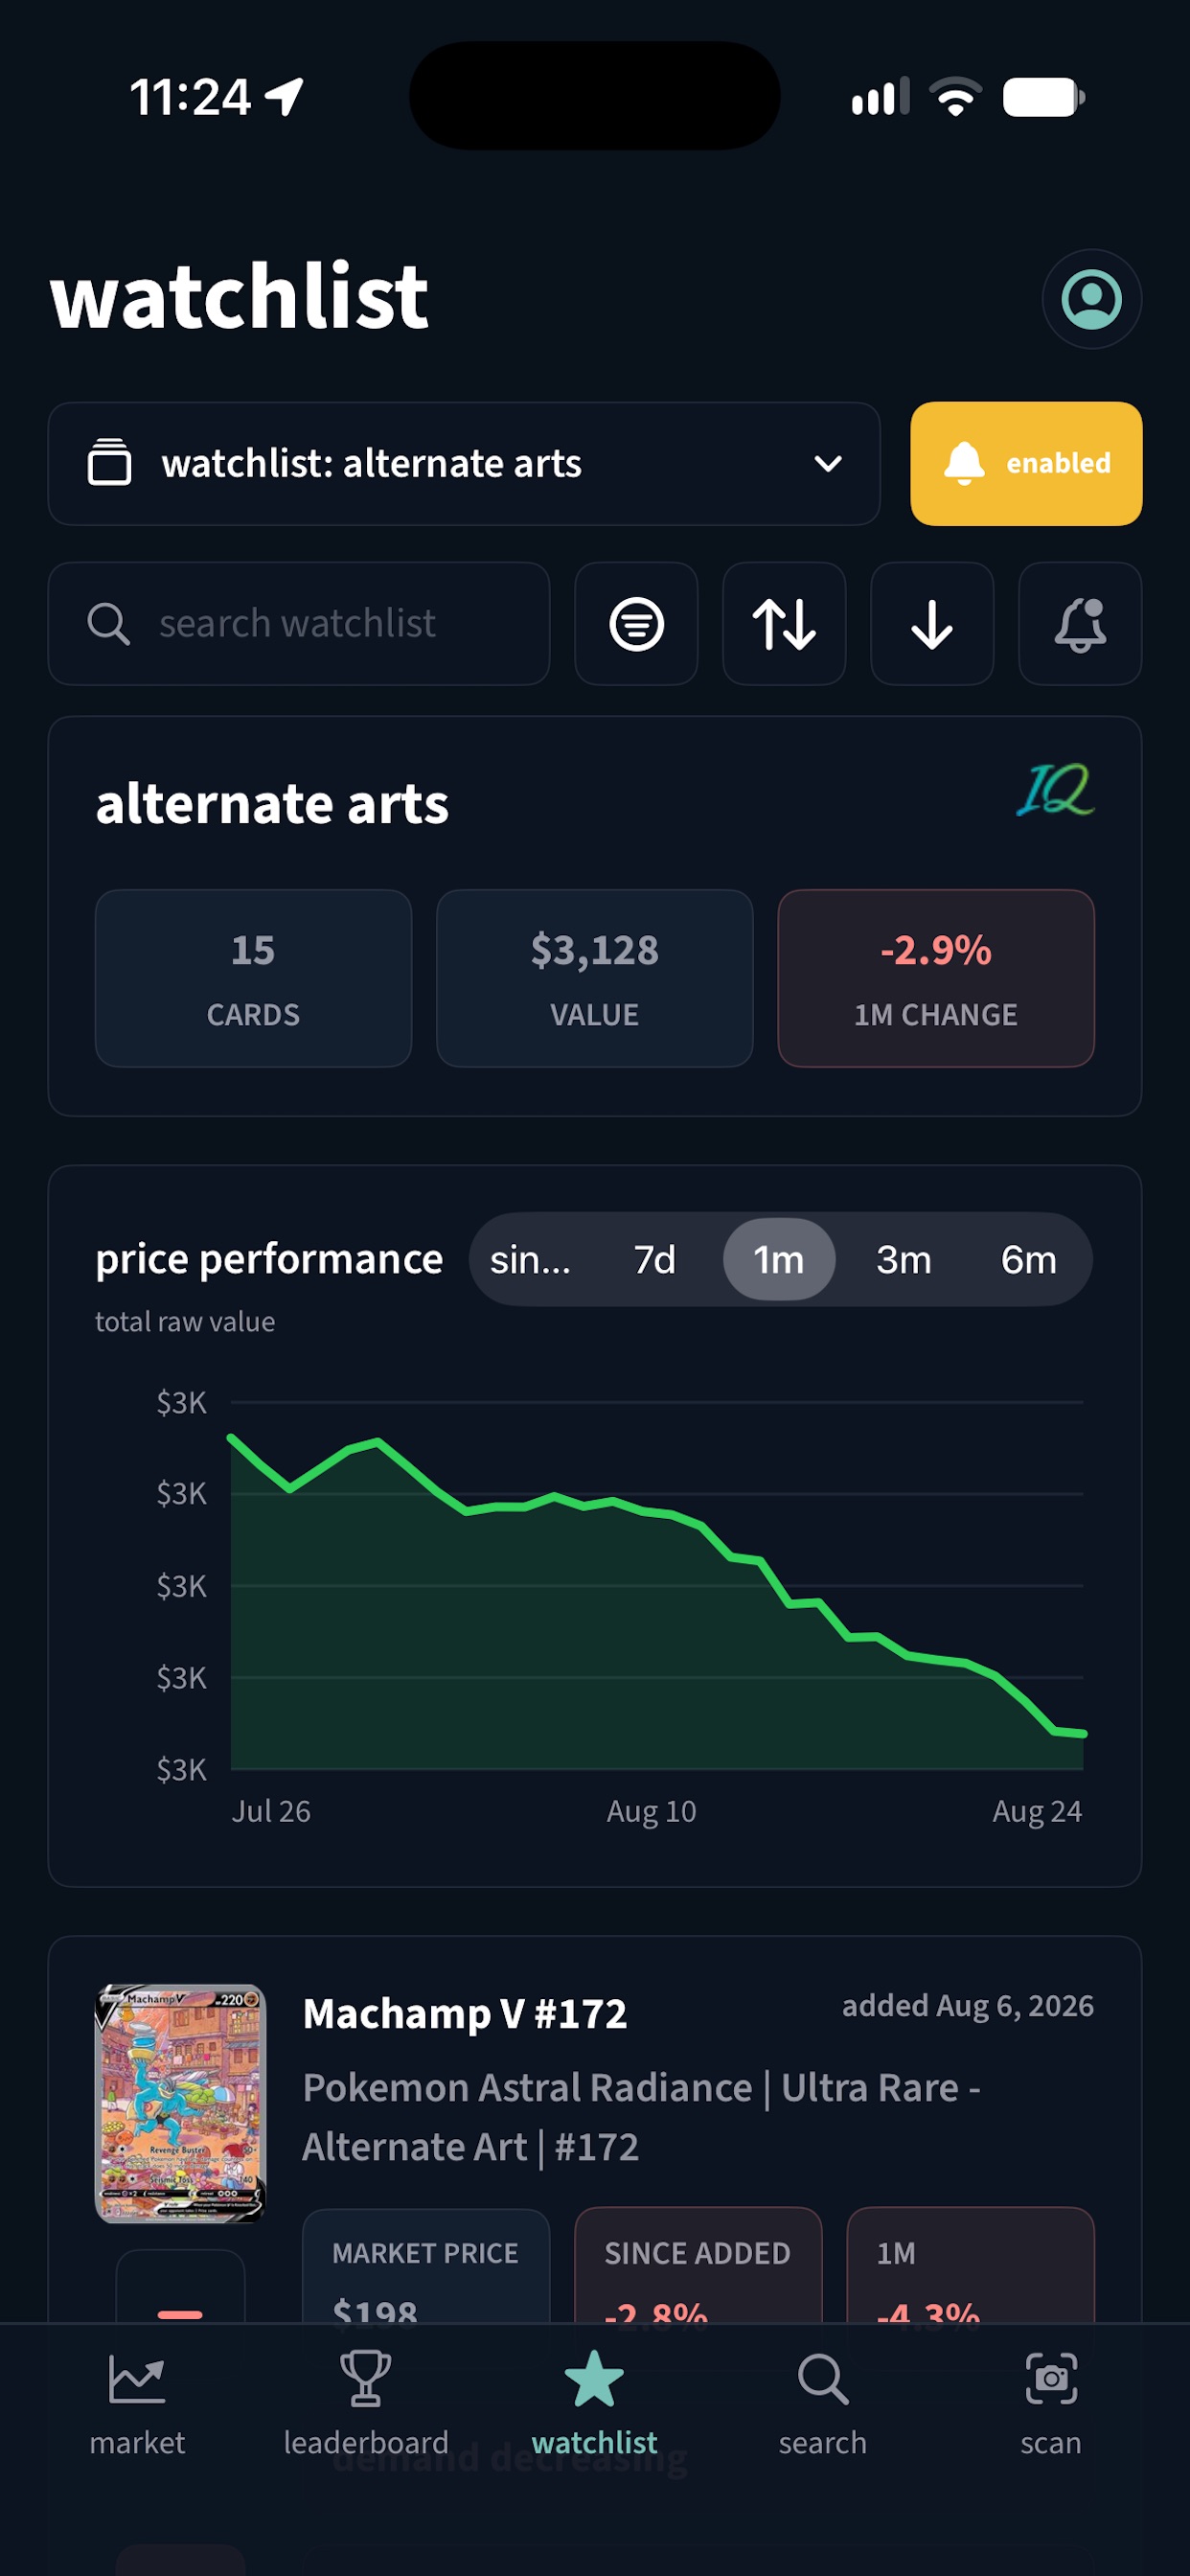Click the chevron on watchlist selector
Viewport: 1190px width, 2576px height.
coord(828,463)
